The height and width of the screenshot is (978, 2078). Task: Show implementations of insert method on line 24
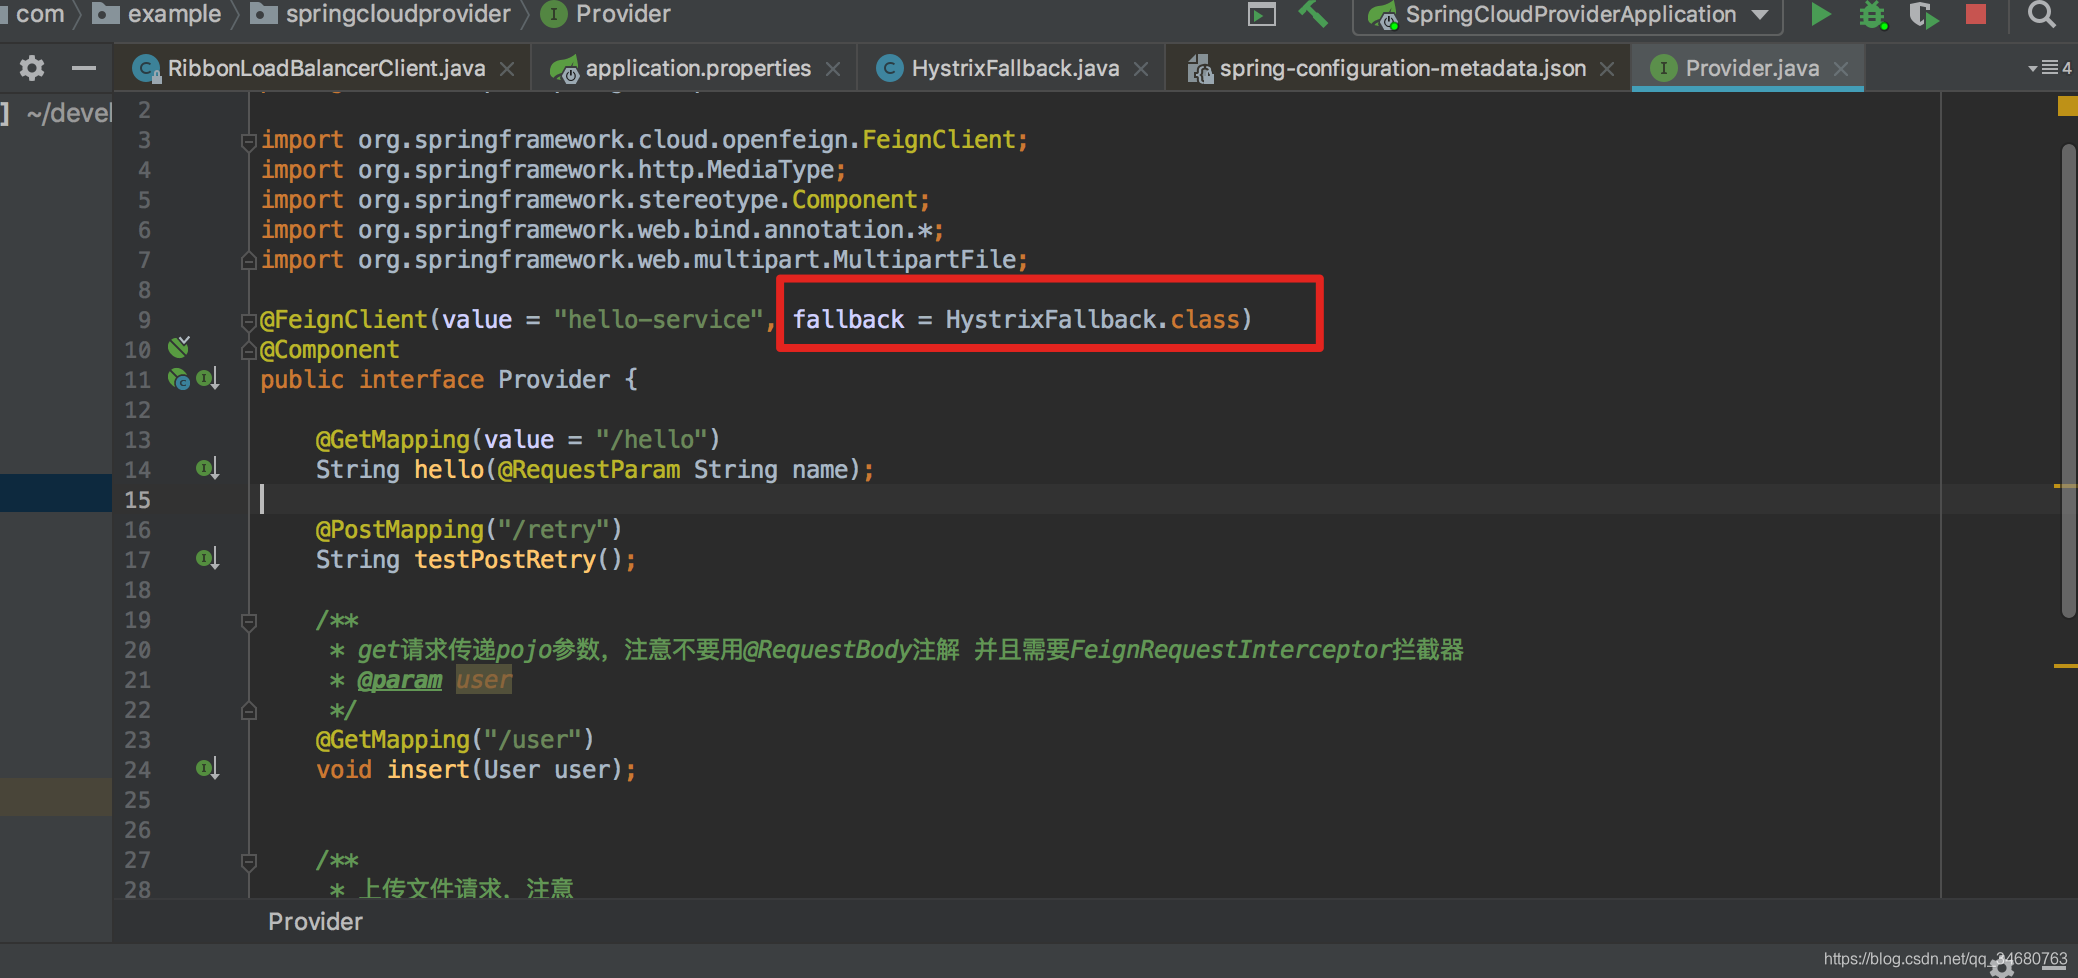[x=208, y=768]
